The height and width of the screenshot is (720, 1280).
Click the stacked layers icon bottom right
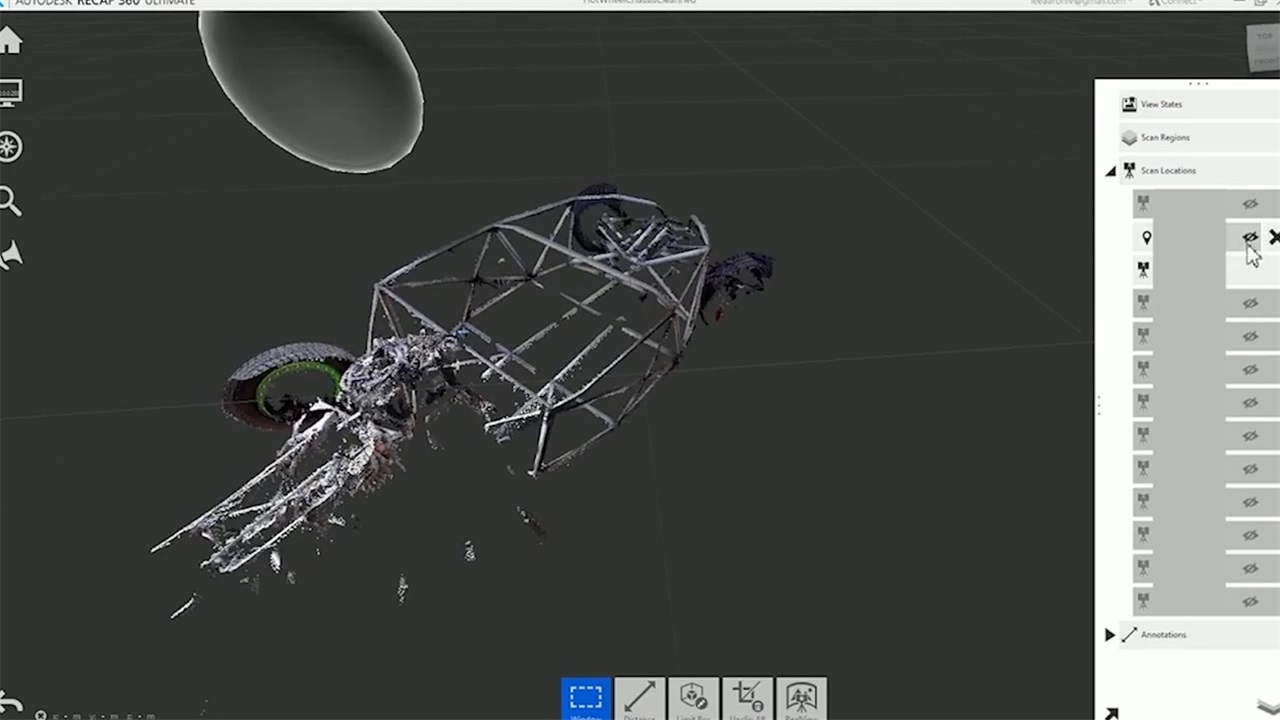1268,707
